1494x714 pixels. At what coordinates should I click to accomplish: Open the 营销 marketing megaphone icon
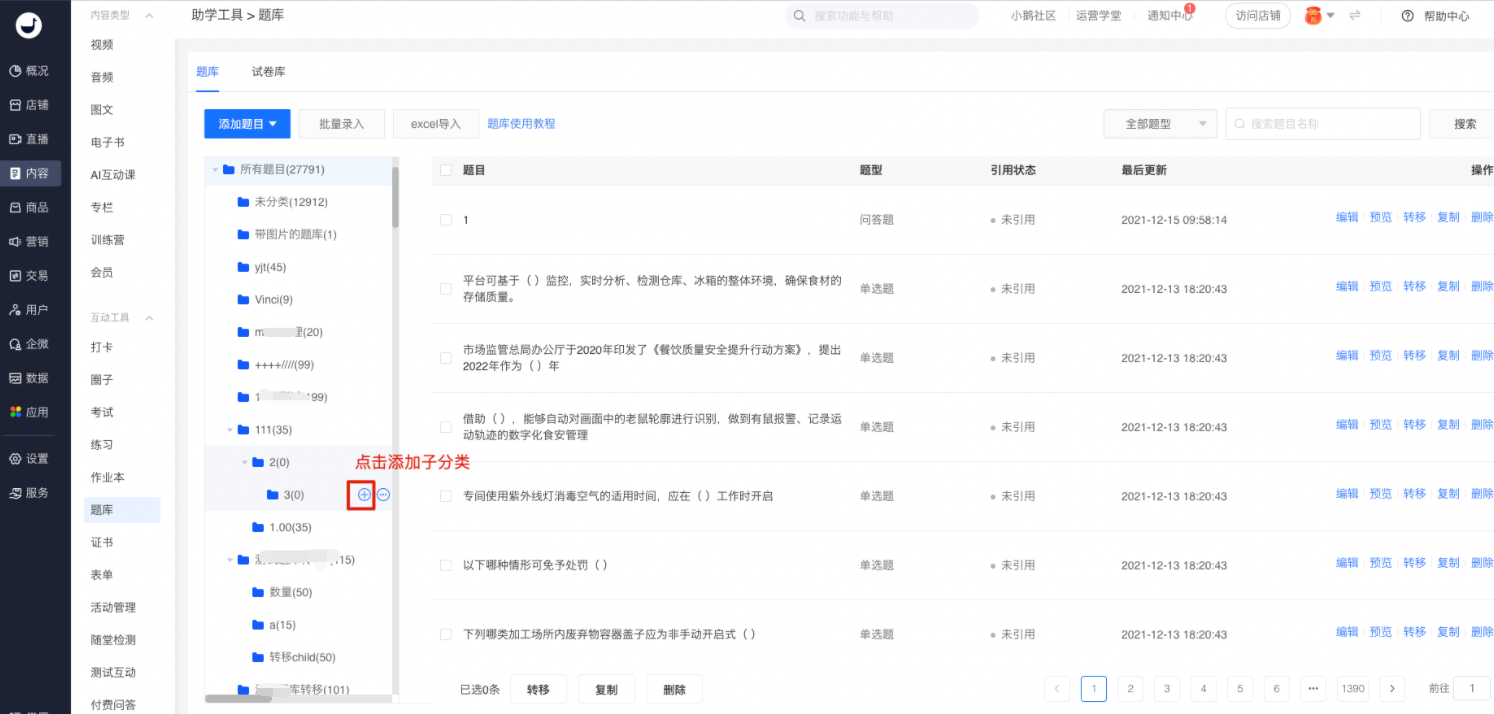point(15,242)
